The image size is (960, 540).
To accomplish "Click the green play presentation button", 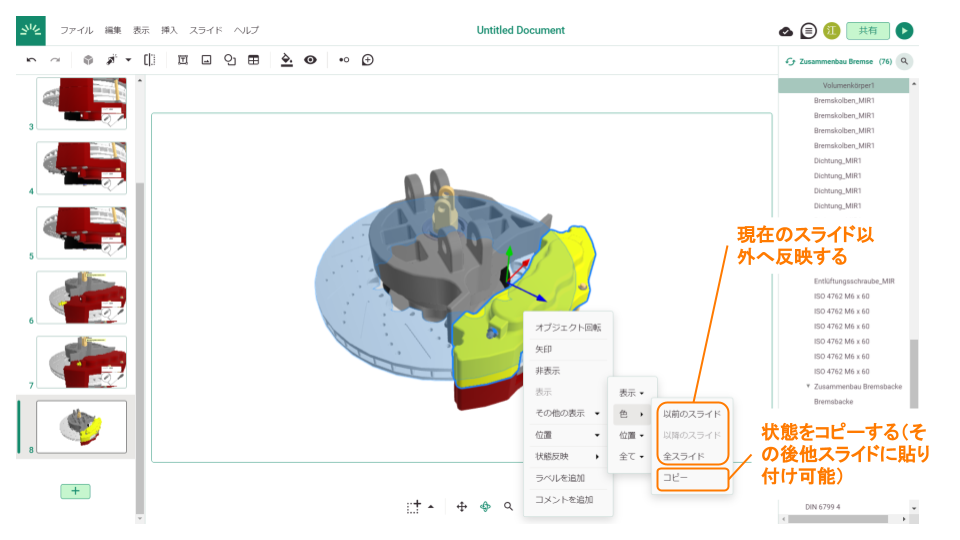I will (904, 31).
